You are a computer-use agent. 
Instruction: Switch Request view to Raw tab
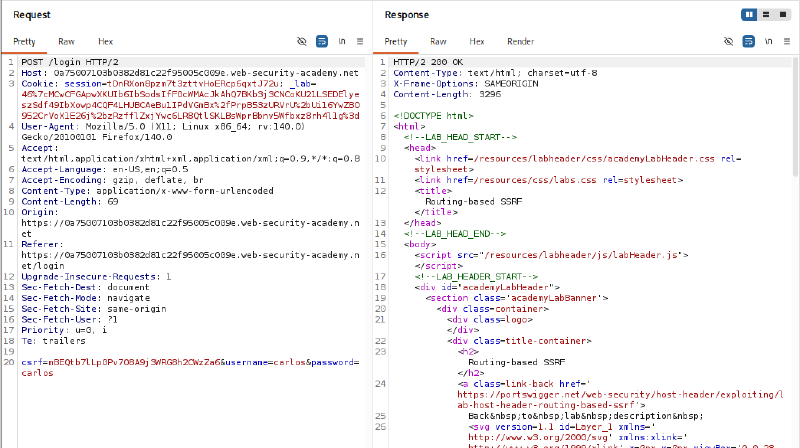(66, 41)
